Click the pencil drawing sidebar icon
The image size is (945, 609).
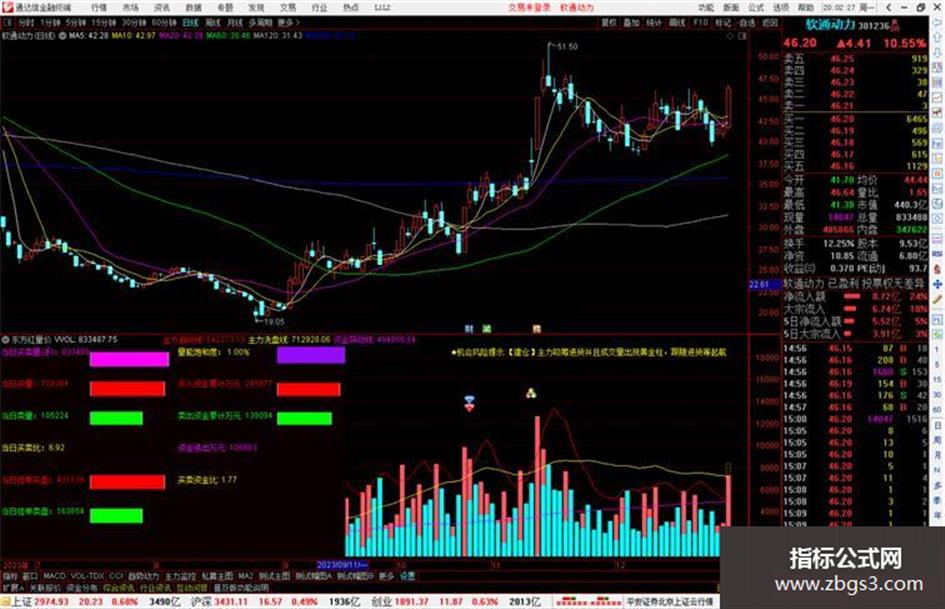click(937, 299)
